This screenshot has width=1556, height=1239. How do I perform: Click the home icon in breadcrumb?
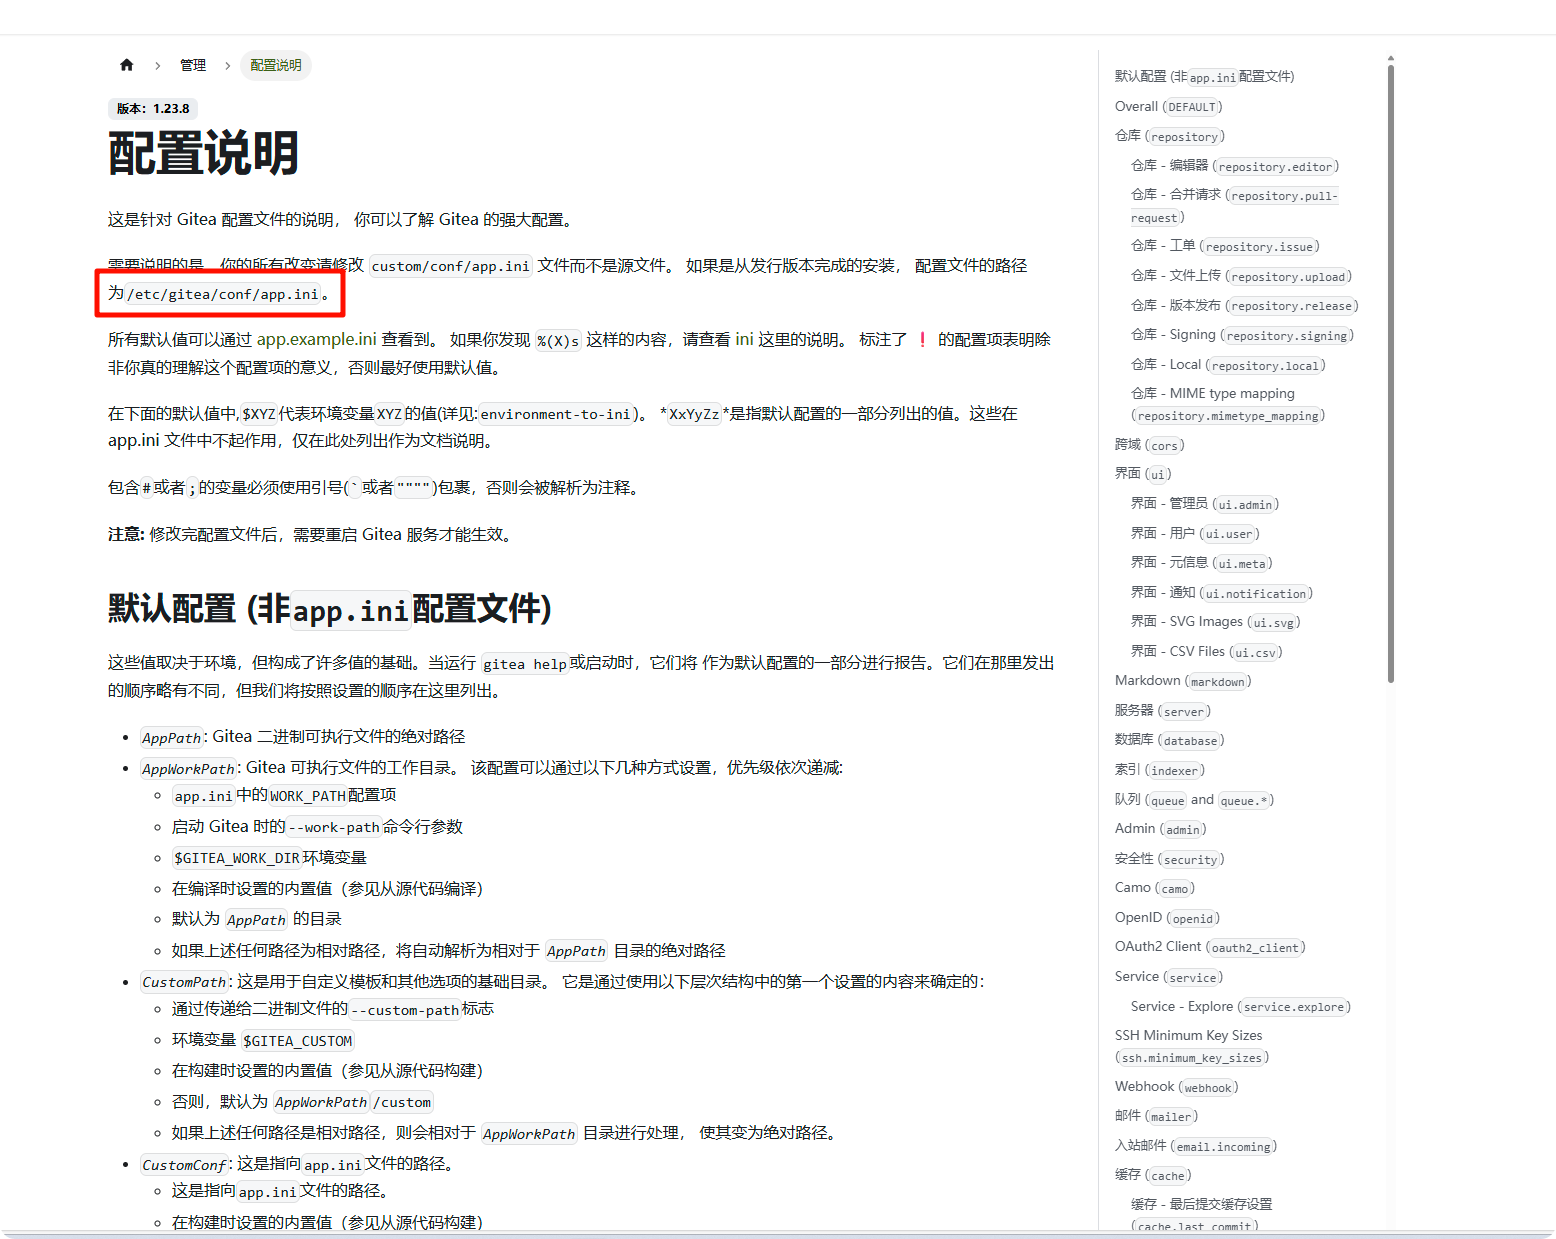tap(126, 65)
